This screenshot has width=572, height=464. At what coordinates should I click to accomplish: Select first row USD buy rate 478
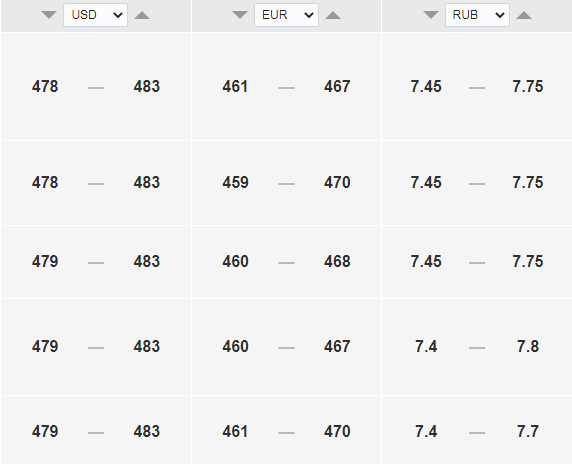click(45, 87)
